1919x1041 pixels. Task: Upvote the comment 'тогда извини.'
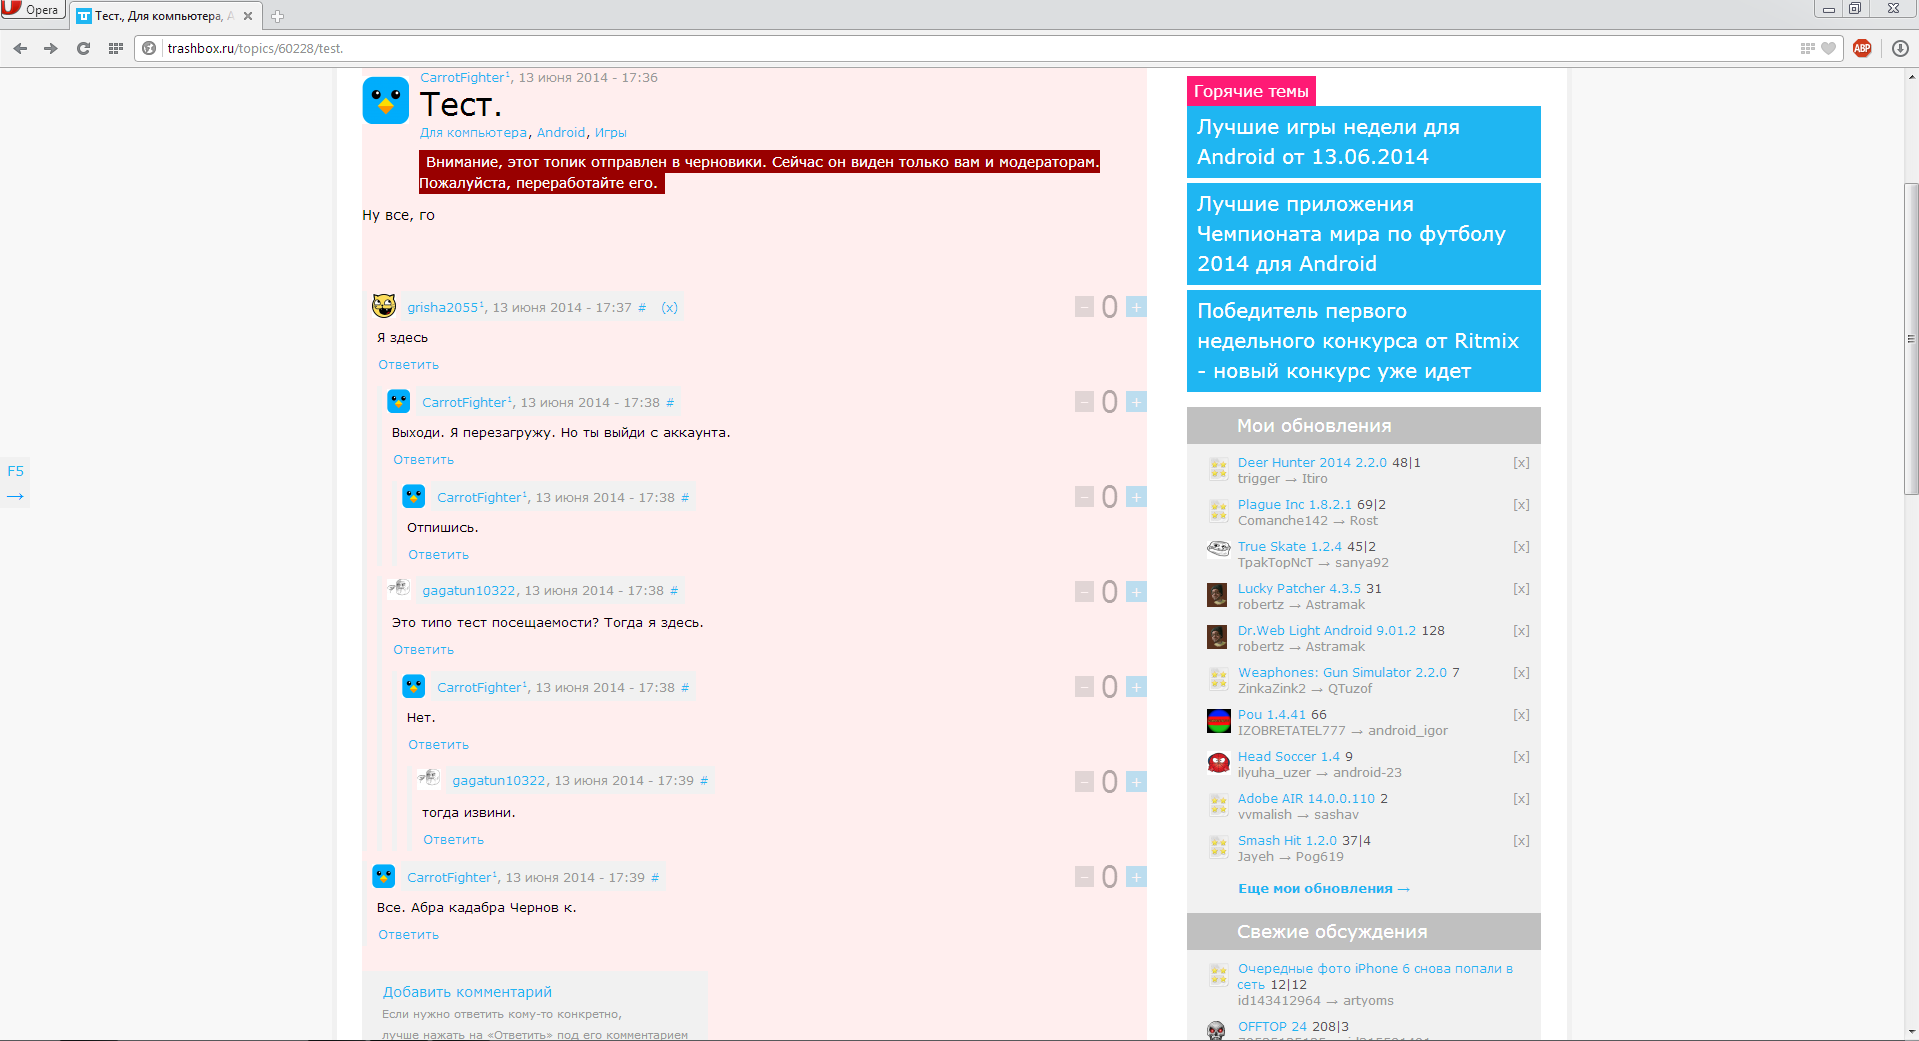click(1136, 782)
